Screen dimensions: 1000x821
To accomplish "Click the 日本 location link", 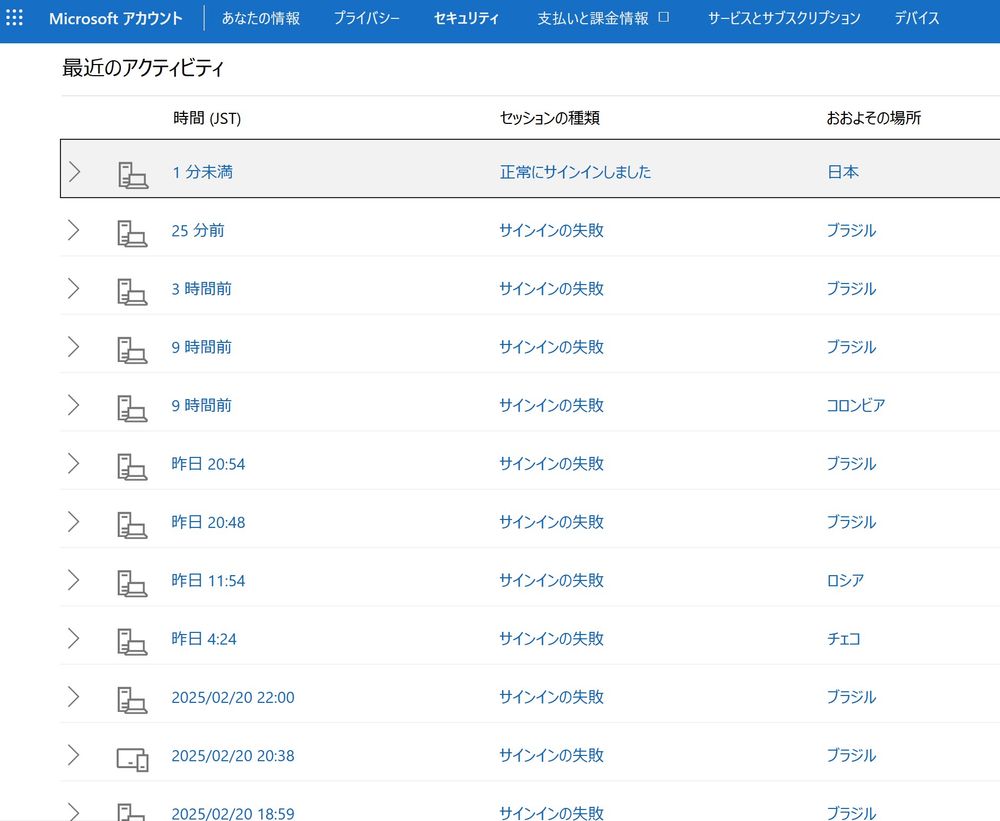I will click(x=842, y=172).
